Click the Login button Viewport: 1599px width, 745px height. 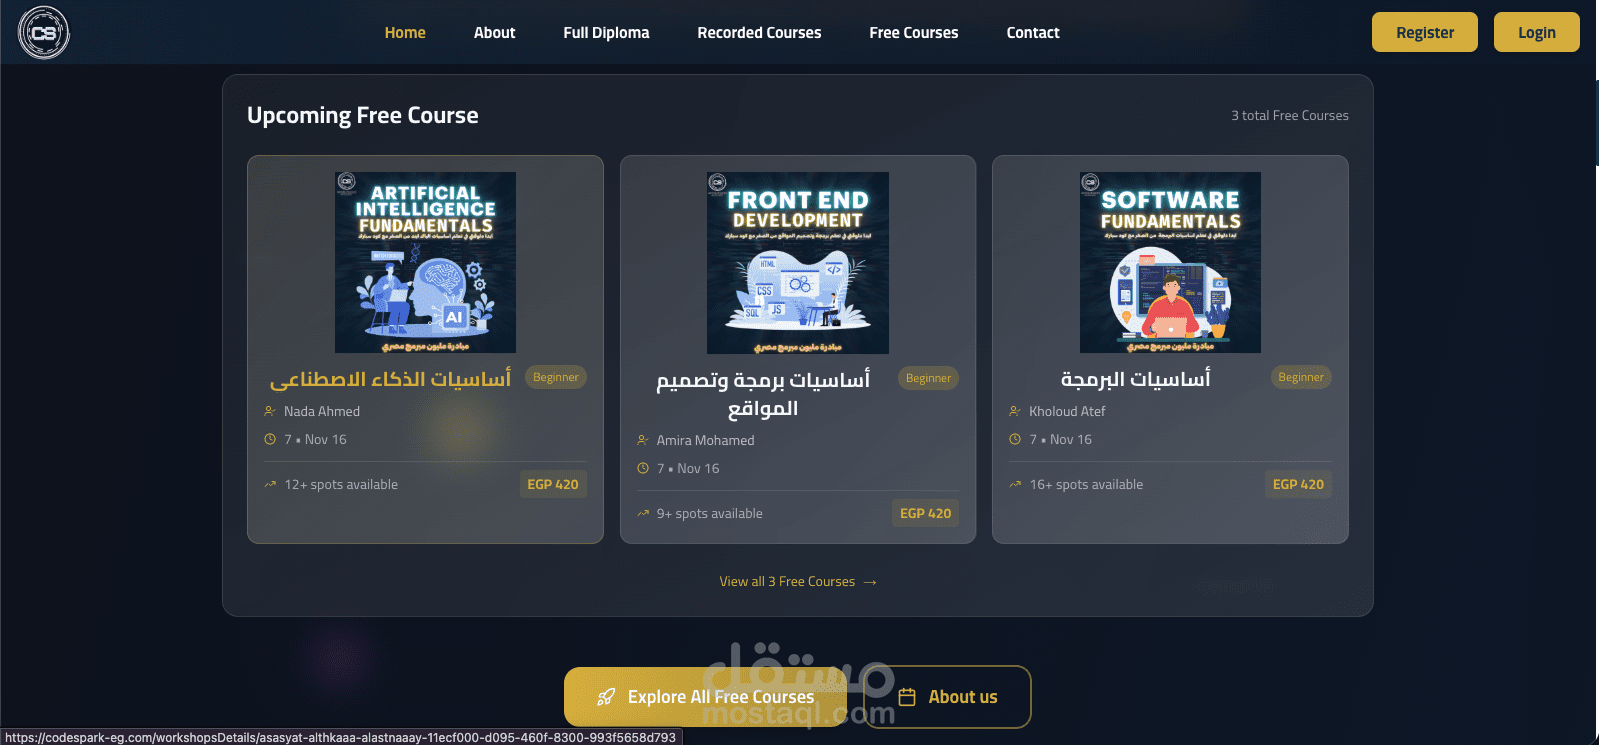(x=1537, y=32)
